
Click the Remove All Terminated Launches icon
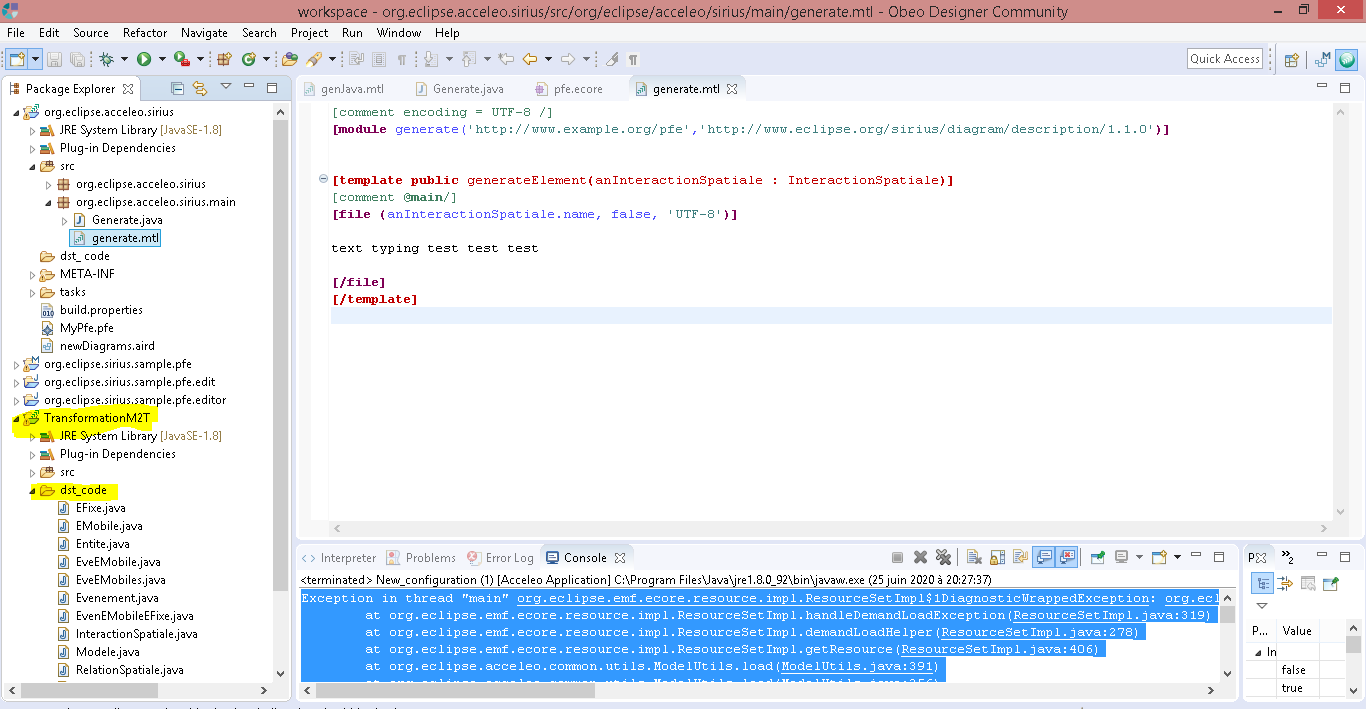(x=942, y=557)
